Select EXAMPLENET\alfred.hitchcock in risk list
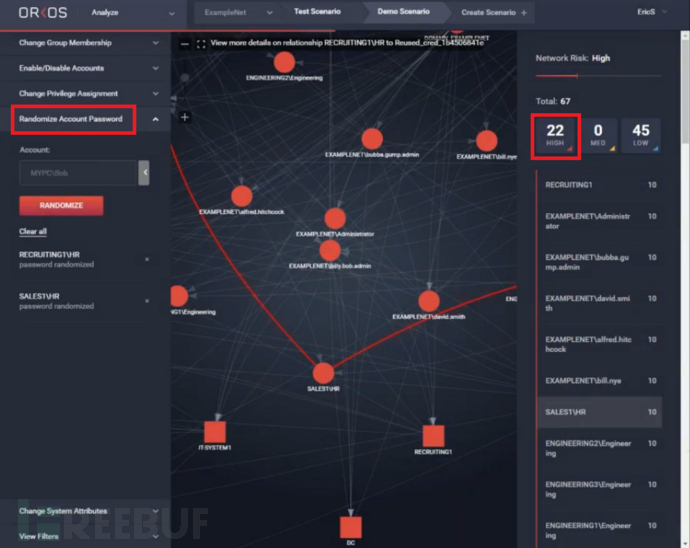The image size is (690, 548). point(600,344)
